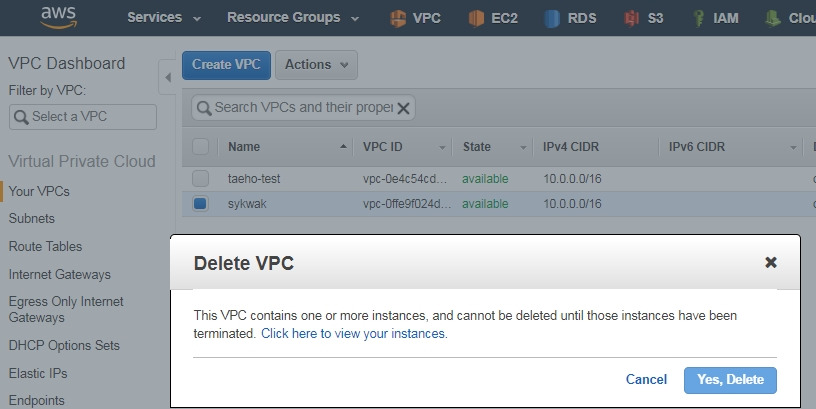Image resolution: width=816 pixels, height=409 pixels.
Task: Check the taeho-test VPC row checkbox
Action: [200, 178]
